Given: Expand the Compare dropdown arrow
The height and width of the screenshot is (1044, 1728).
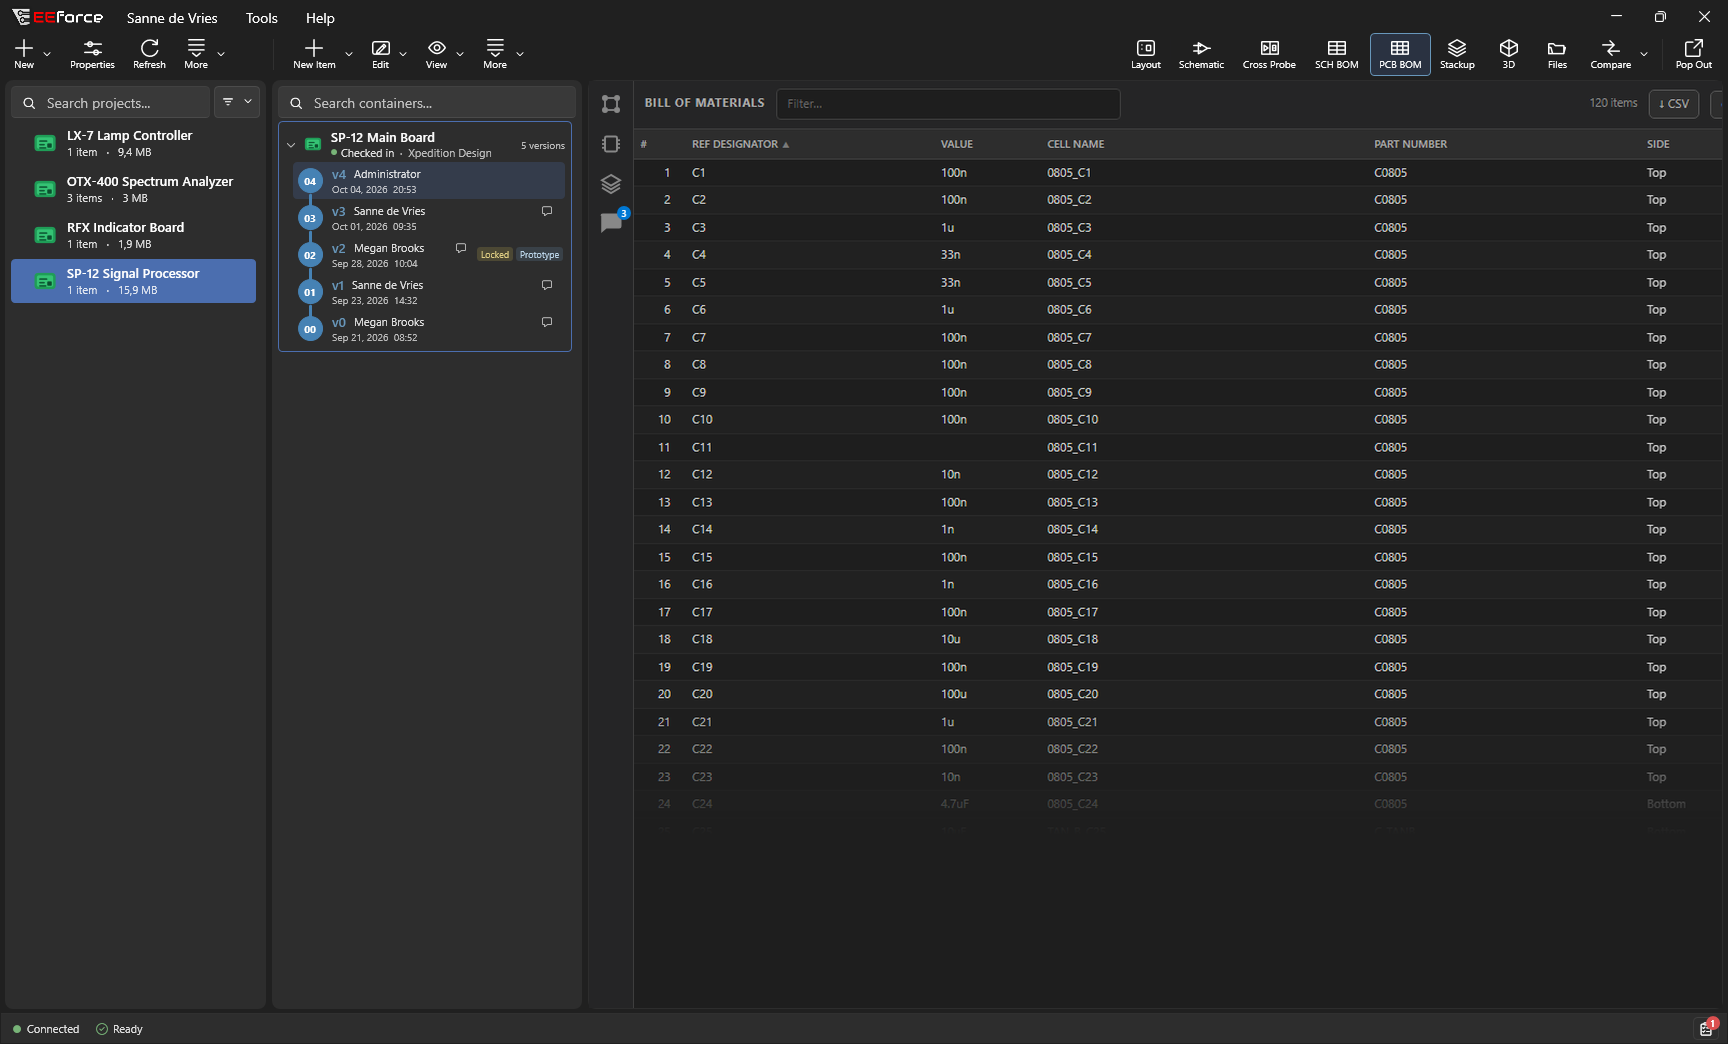Looking at the screenshot, I should click(1644, 54).
